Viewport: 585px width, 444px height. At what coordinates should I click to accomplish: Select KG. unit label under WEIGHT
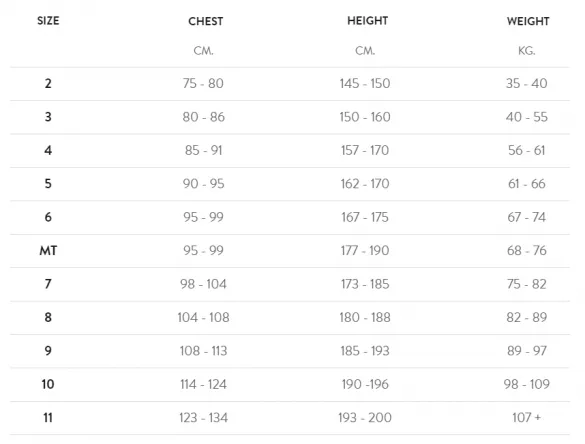tap(526, 51)
